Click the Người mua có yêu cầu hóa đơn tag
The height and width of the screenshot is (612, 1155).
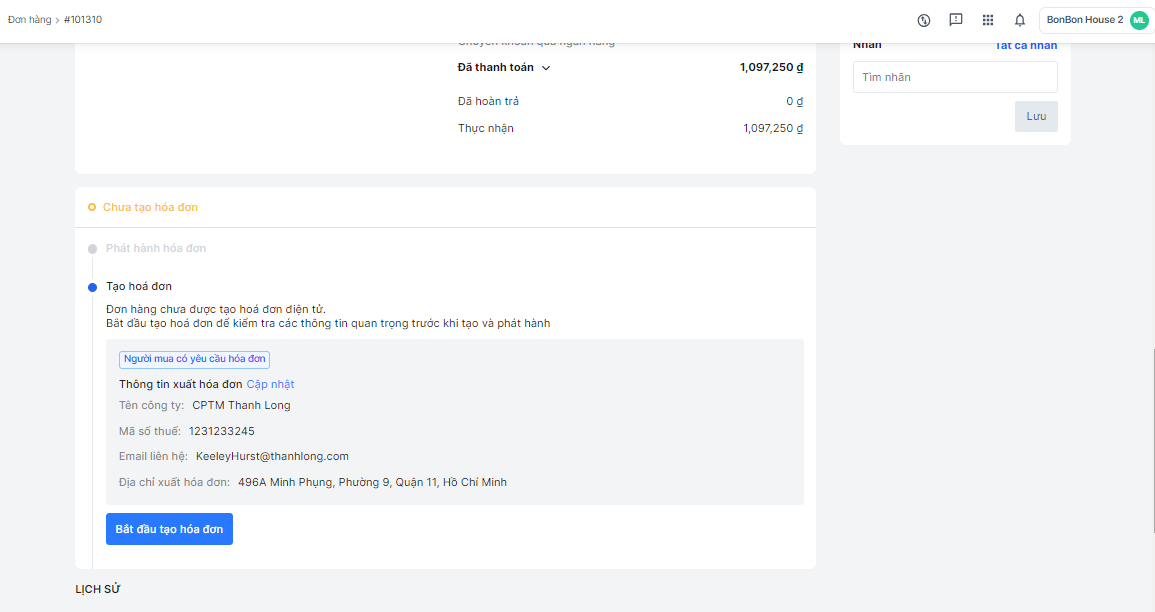coord(194,360)
